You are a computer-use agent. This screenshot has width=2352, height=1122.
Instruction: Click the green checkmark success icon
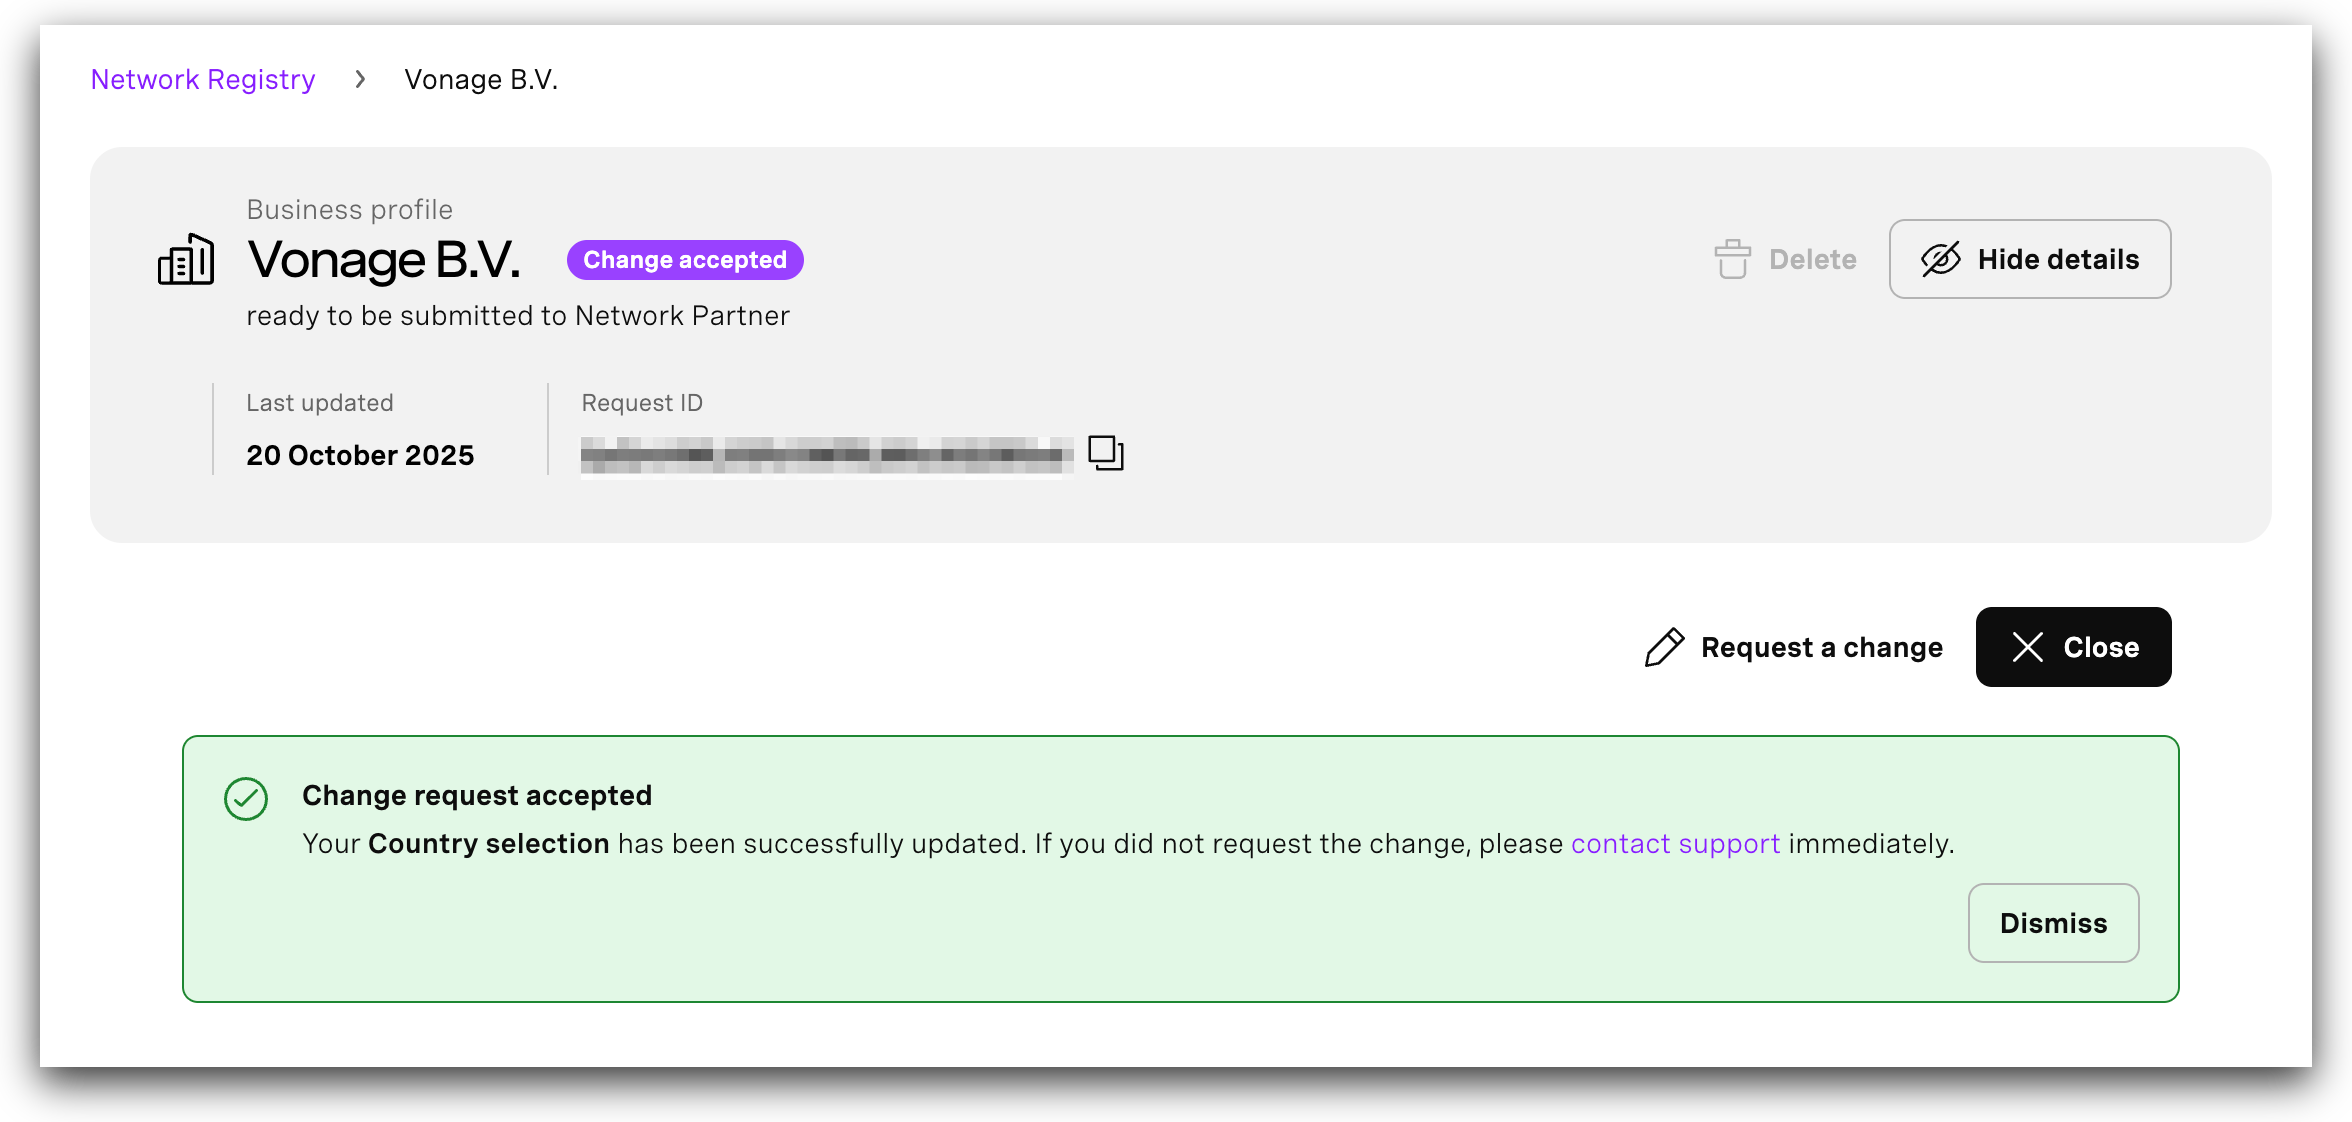click(x=246, y=799)
